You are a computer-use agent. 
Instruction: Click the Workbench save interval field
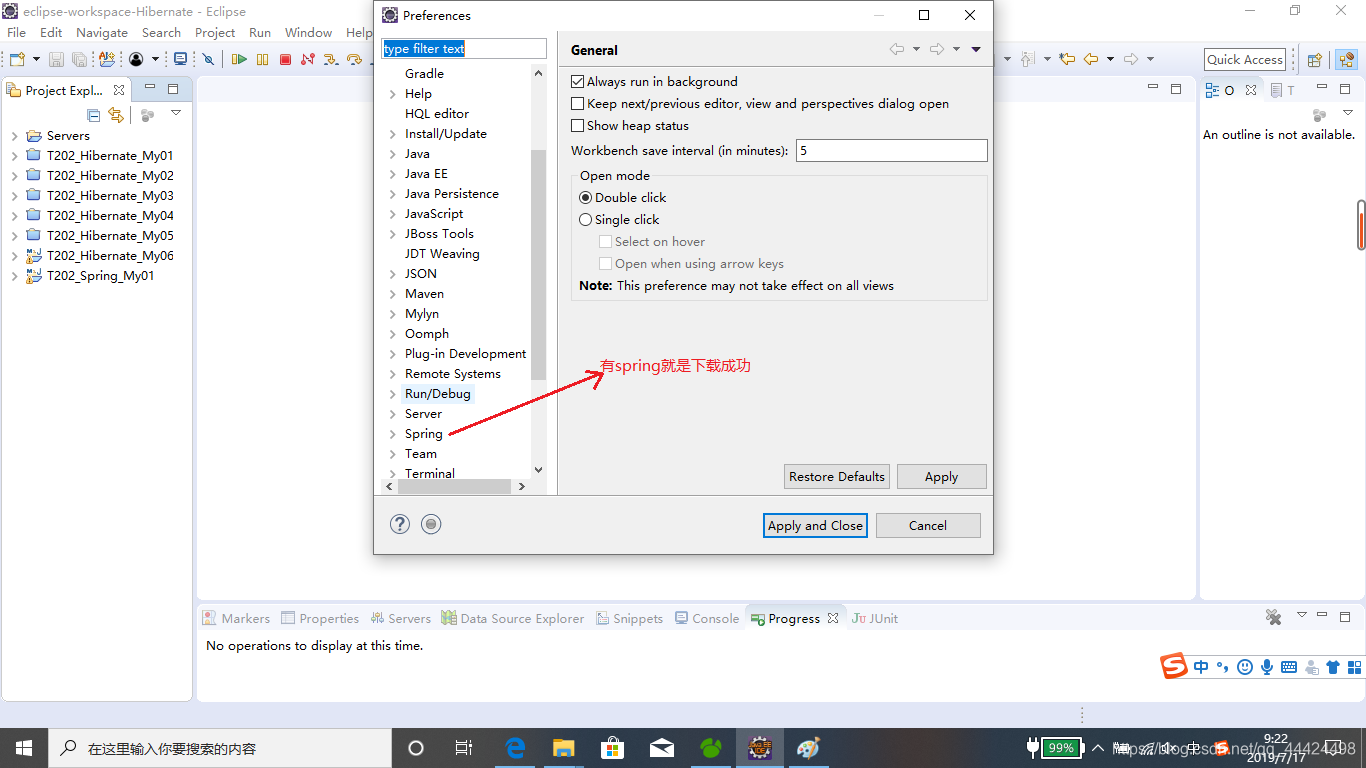point(891,151)
